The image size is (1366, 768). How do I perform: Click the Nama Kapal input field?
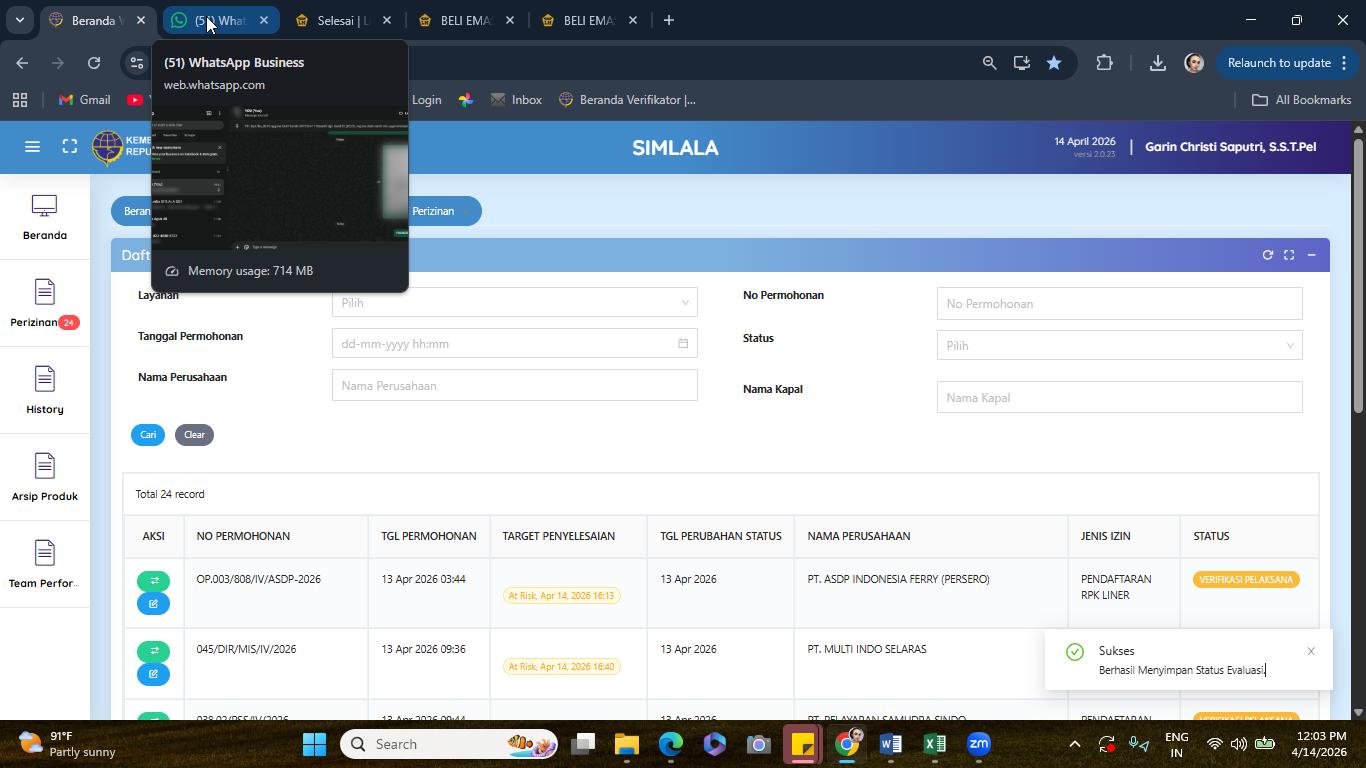(x=1119, y=397)
